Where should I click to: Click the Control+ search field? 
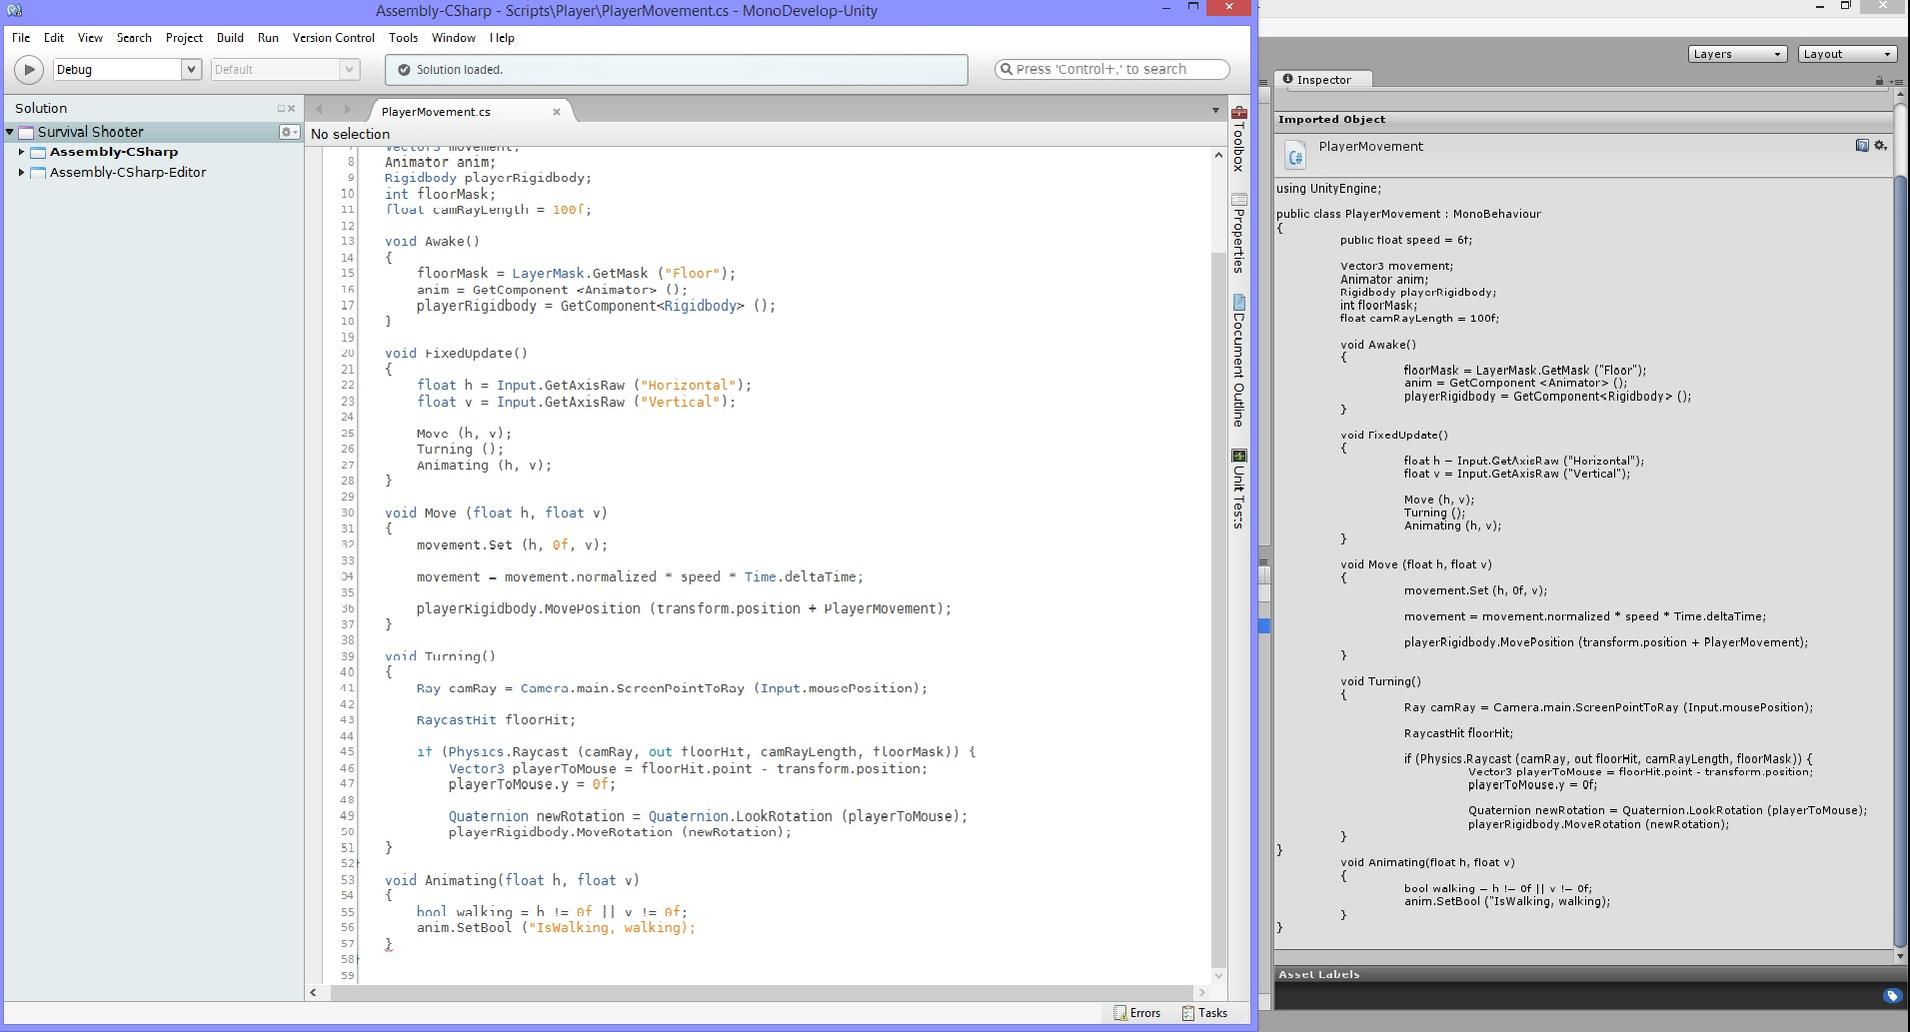[x=1110, y=68]
